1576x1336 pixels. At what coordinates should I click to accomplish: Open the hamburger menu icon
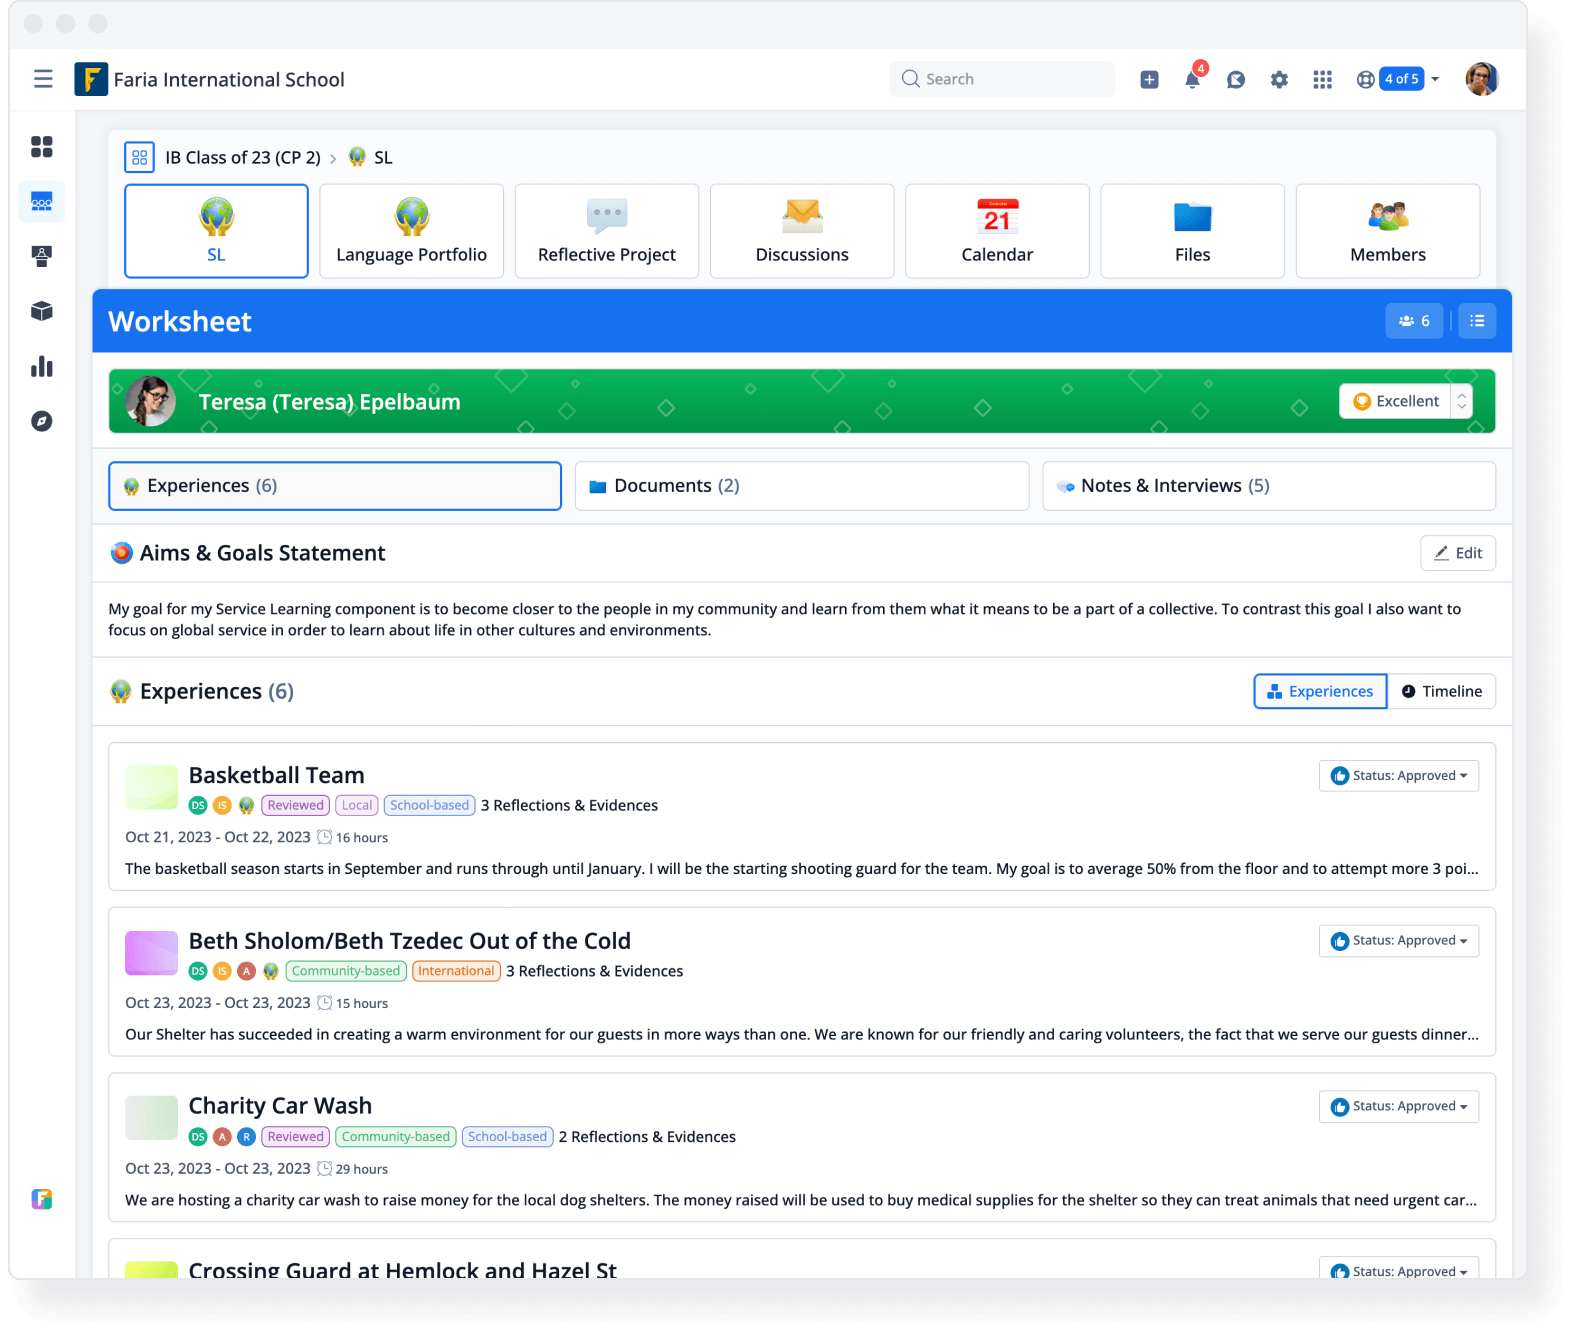coord(43,79)
